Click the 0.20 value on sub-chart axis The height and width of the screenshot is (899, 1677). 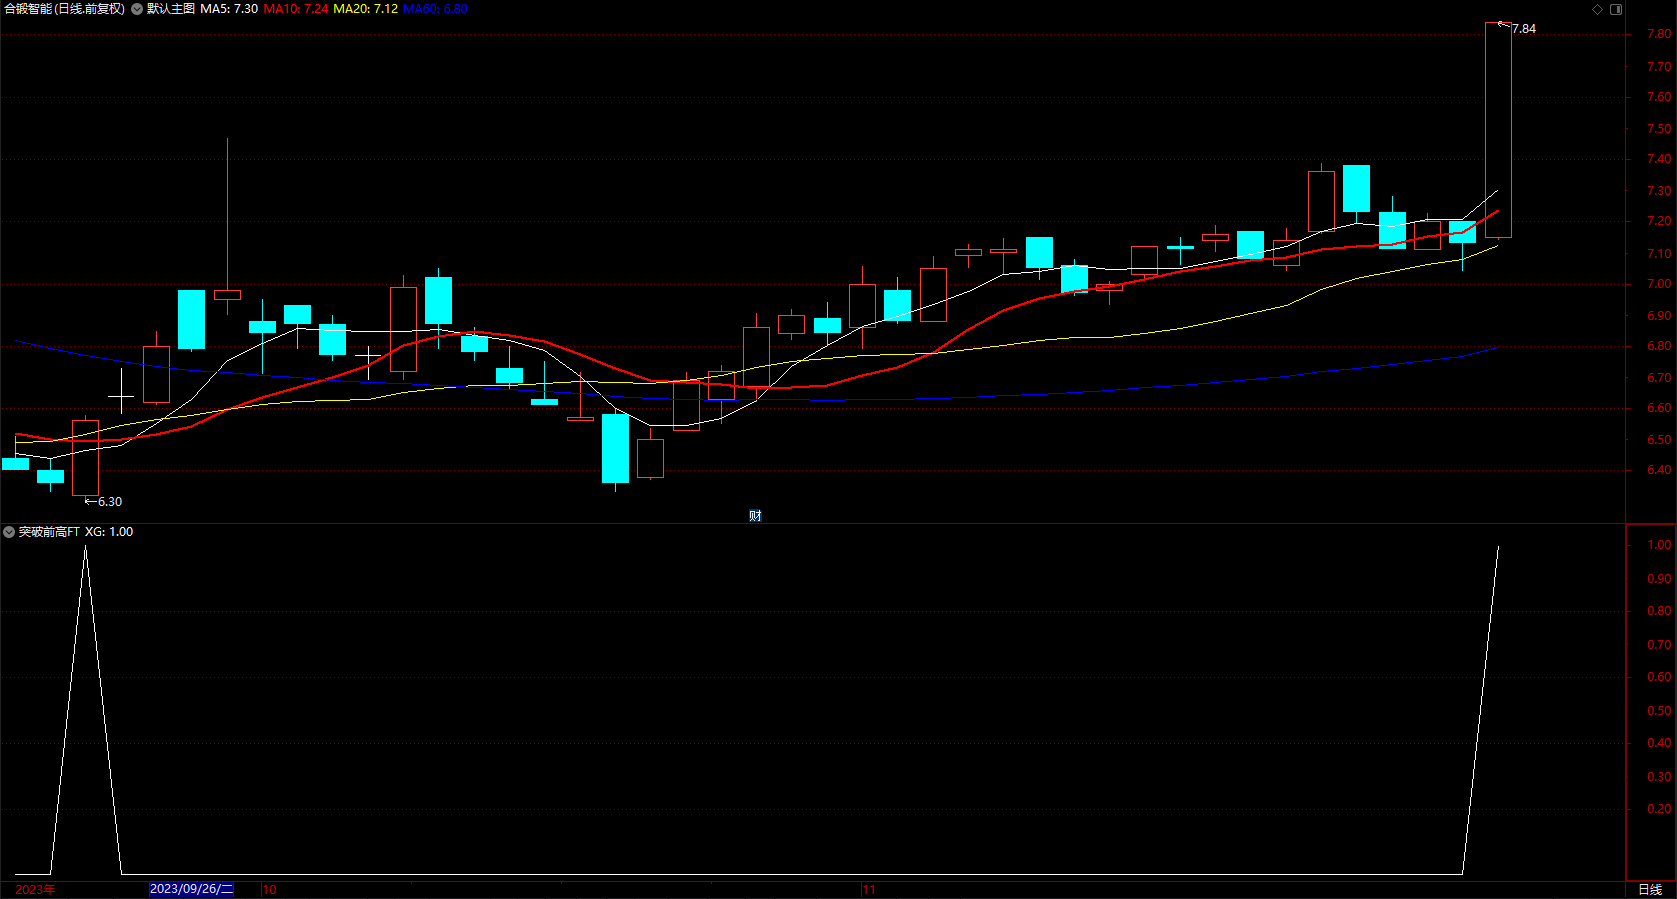pos(1659,809)
